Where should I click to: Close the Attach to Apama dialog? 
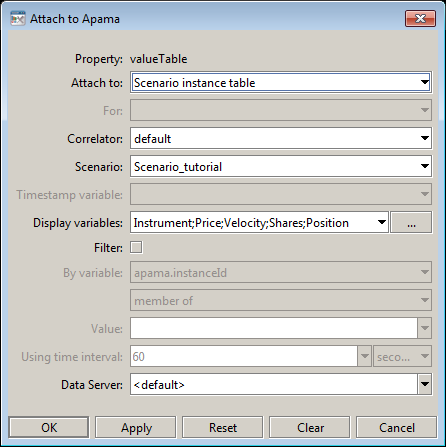click(420, 18)
